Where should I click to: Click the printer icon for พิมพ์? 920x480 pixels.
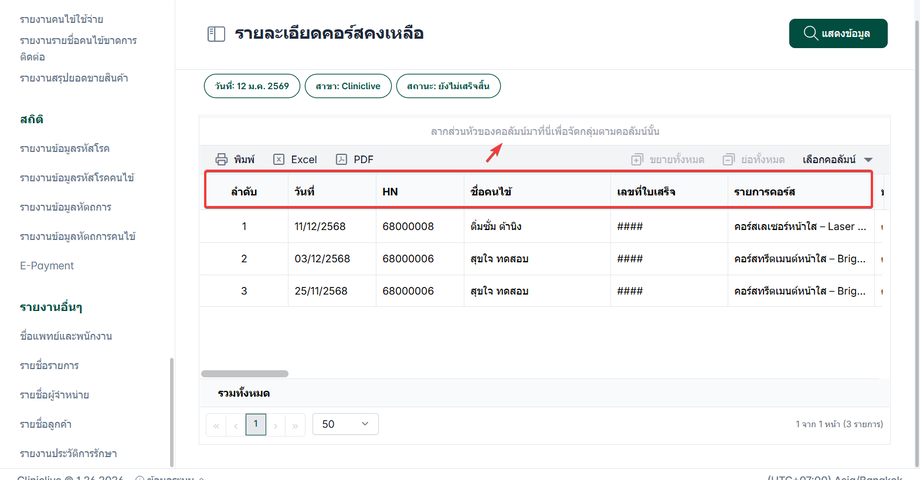click(221, 159)
